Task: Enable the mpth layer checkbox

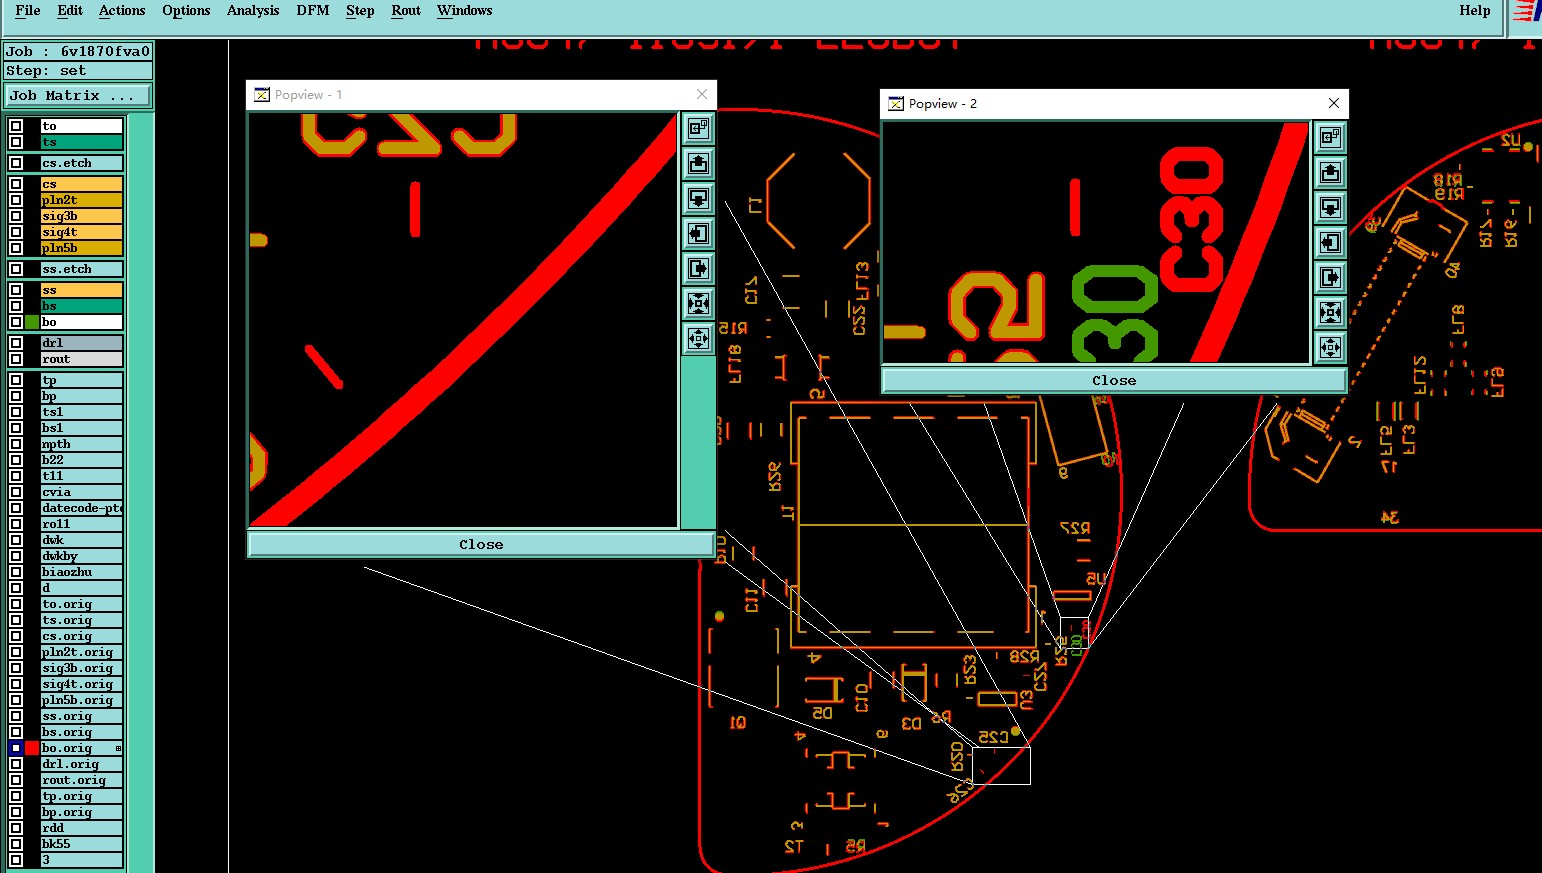Action: click(16, 444)
